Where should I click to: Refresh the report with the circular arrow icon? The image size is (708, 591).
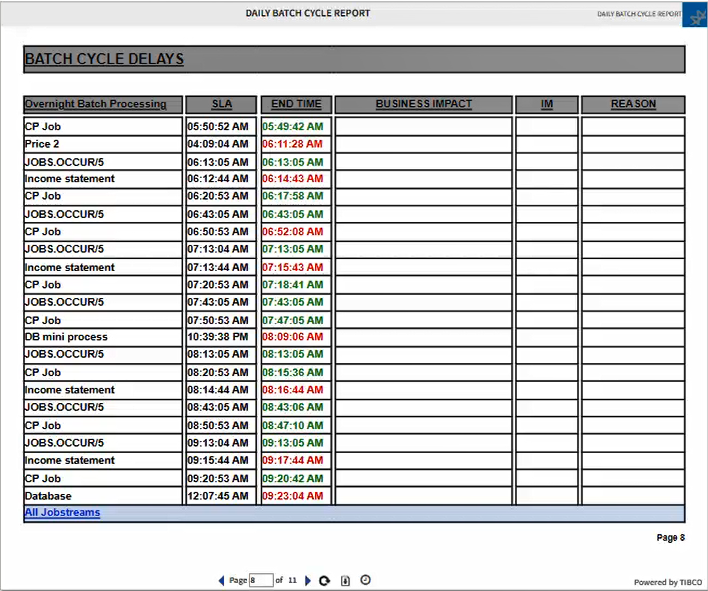(x=324, y=581)
